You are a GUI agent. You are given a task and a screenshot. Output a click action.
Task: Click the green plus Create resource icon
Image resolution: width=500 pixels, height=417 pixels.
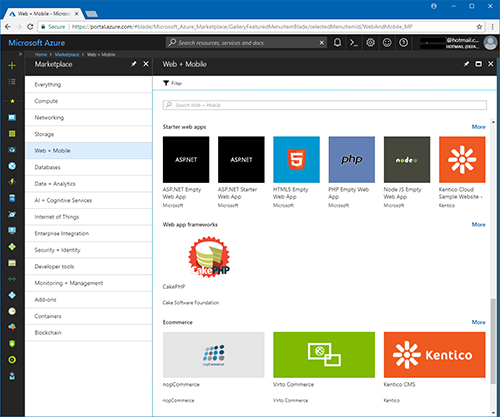pos(12,65)
